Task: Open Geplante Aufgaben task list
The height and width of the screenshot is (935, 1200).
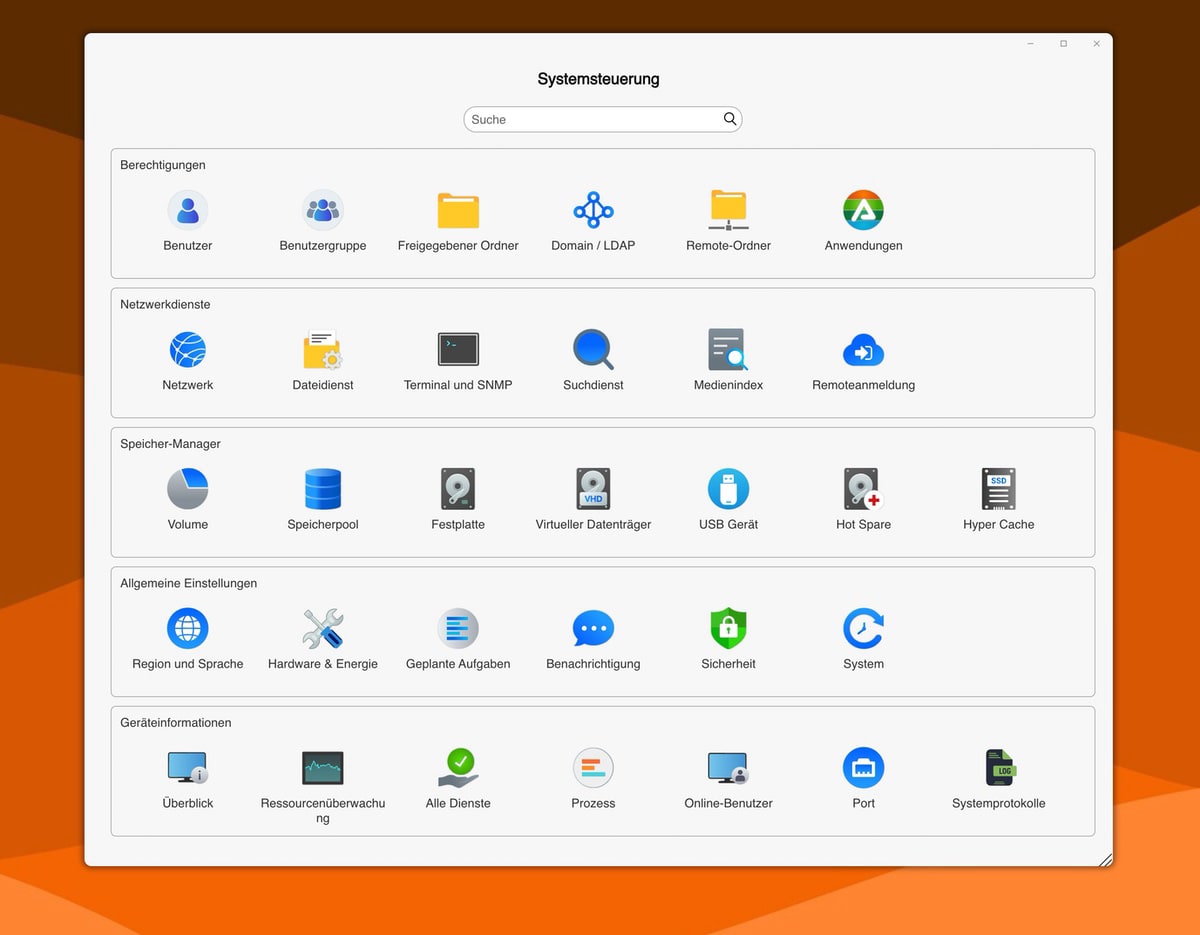Action: pos(458,629)
